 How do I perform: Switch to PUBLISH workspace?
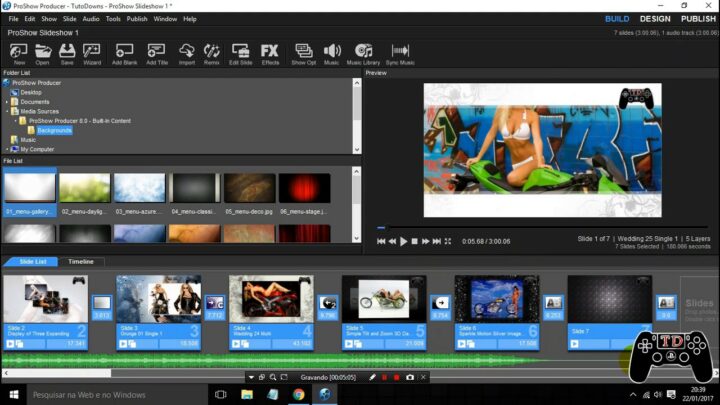pos(698,18)
